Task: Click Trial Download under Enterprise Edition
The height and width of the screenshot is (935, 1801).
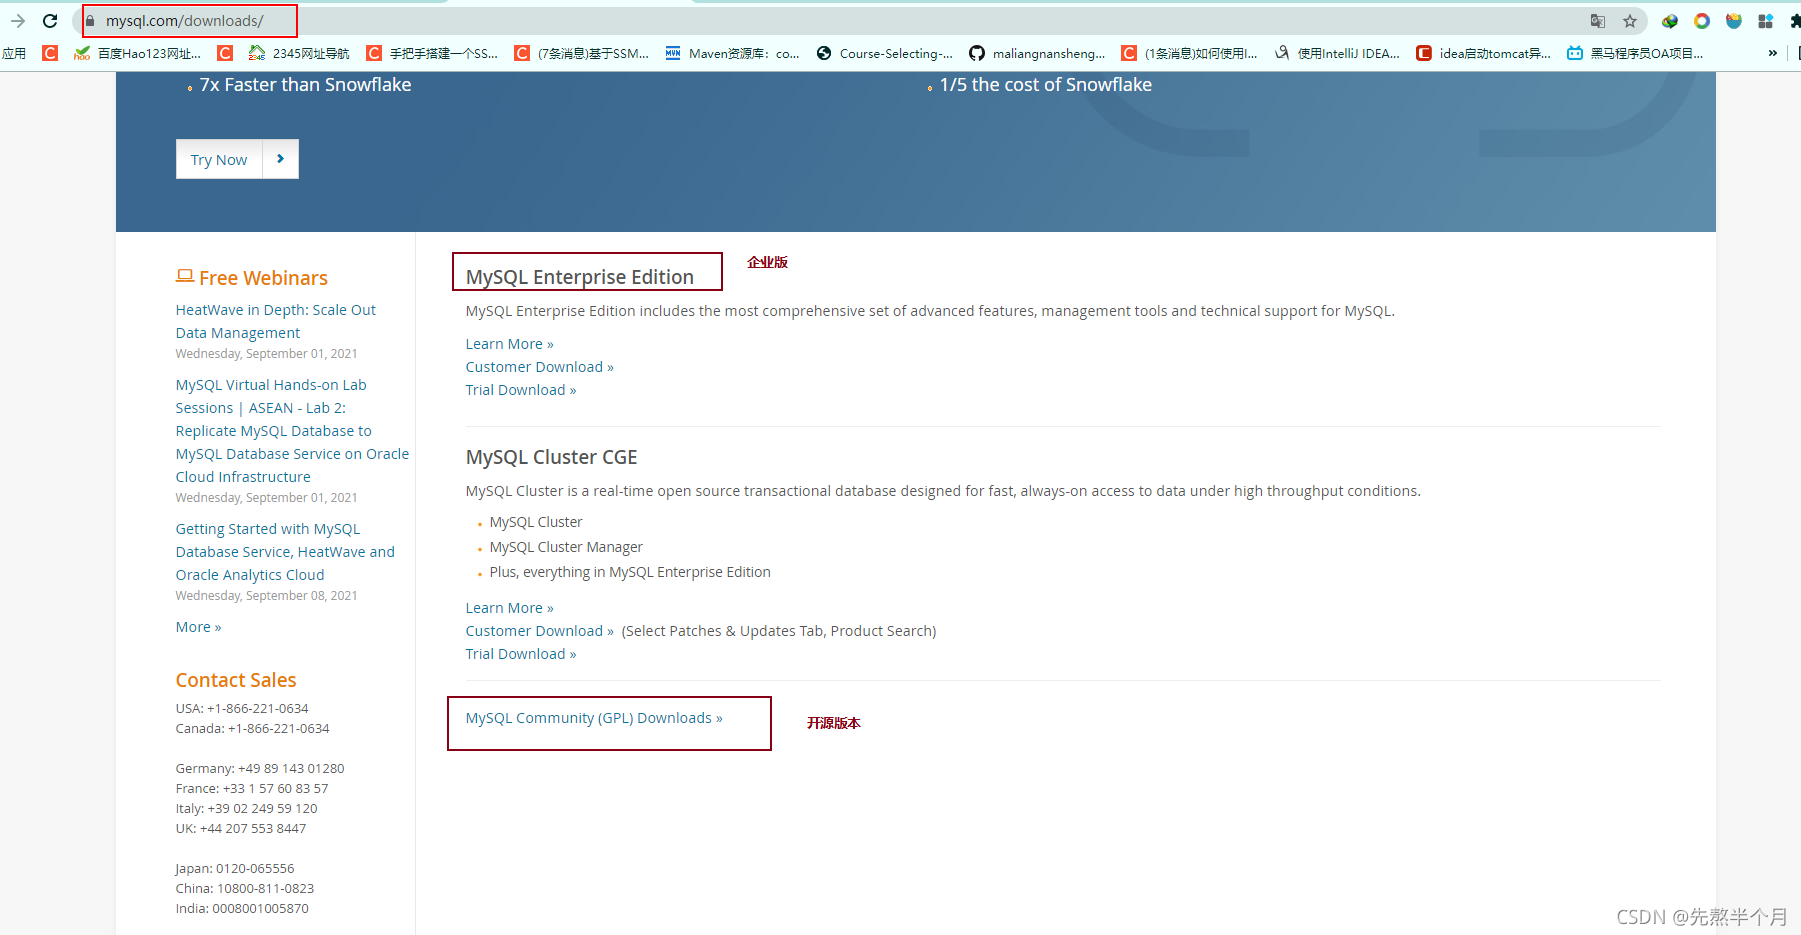Action: tap(521, 390)
